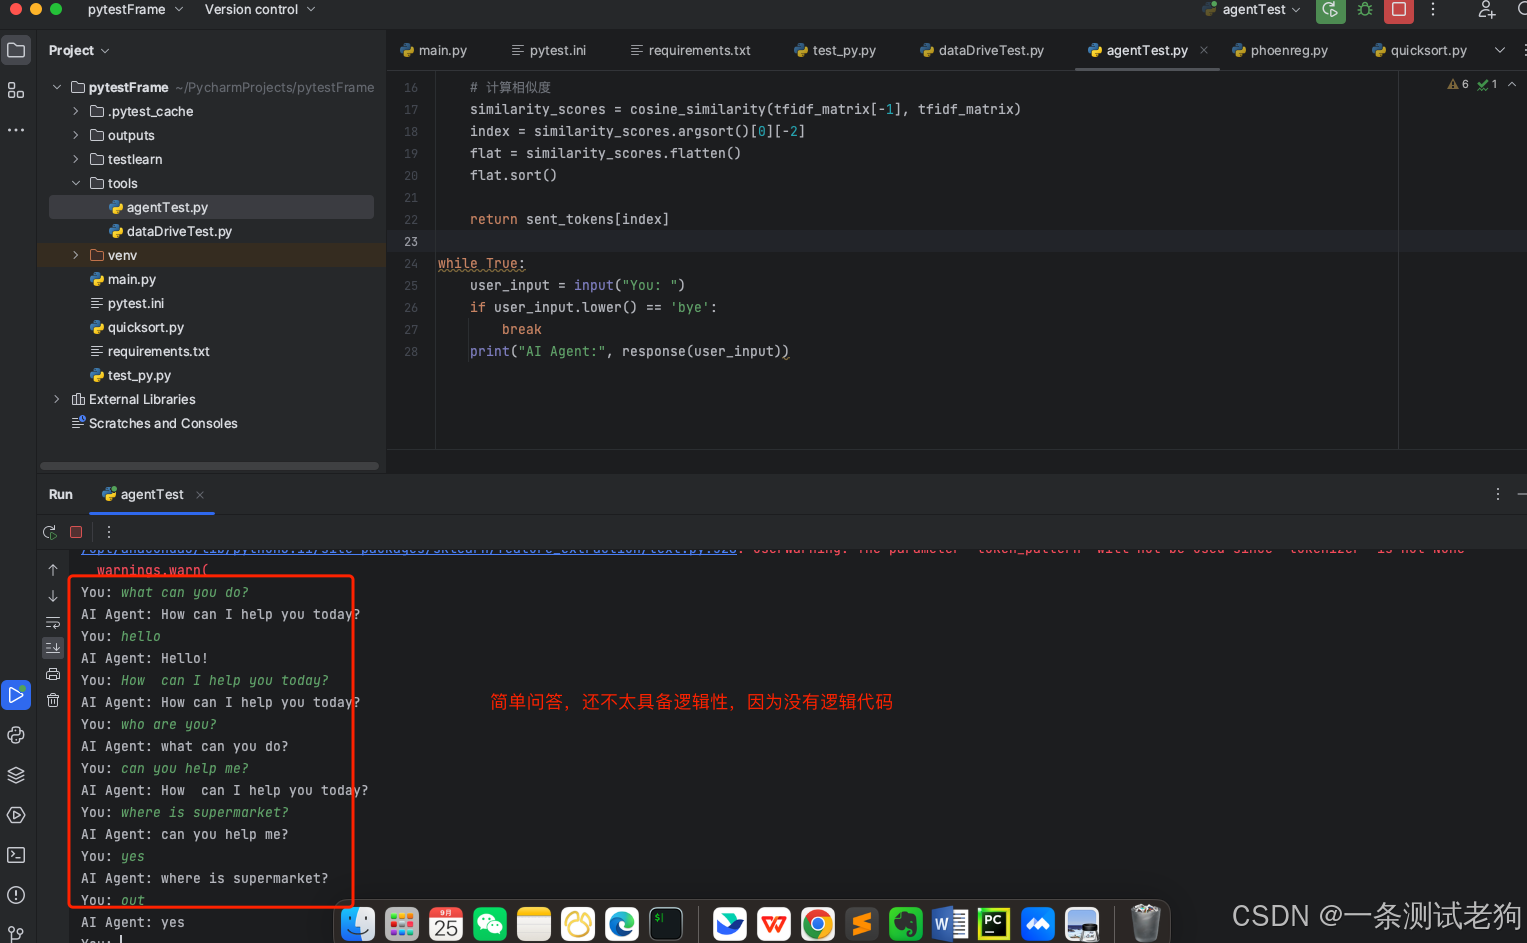This screenshot has width=1527, height=943.
Task: Open hidden tabs dropdown next to quicksort.py
Action: pyautogui.click(x=1498, y=49)
